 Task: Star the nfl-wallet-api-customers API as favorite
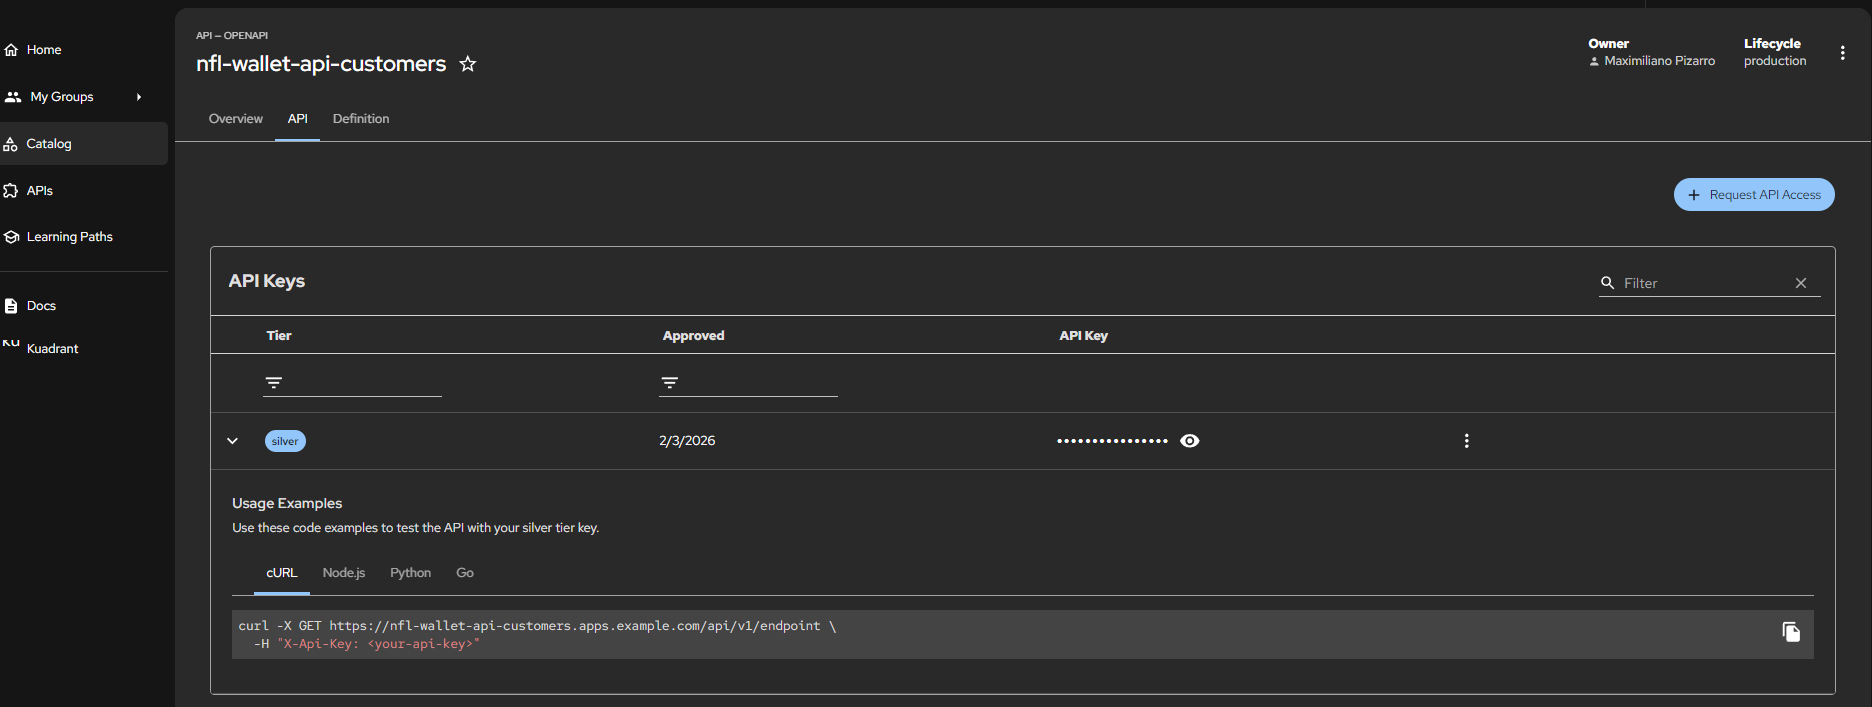pyautogui.click(x=467, y=64)
